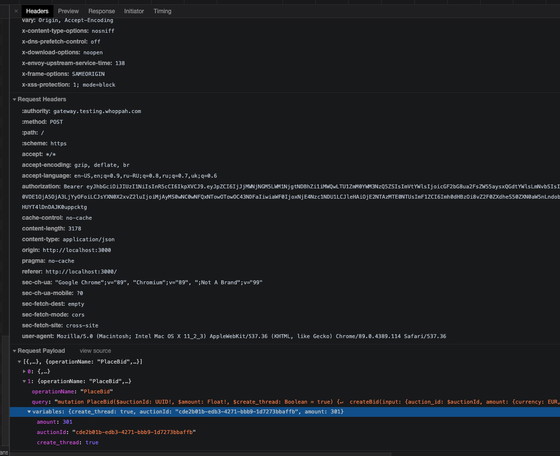Image resolution: width=560 pixels, height=456 pixels.
Task: Switch to the Initiator tab
Action: pos(134,11)
